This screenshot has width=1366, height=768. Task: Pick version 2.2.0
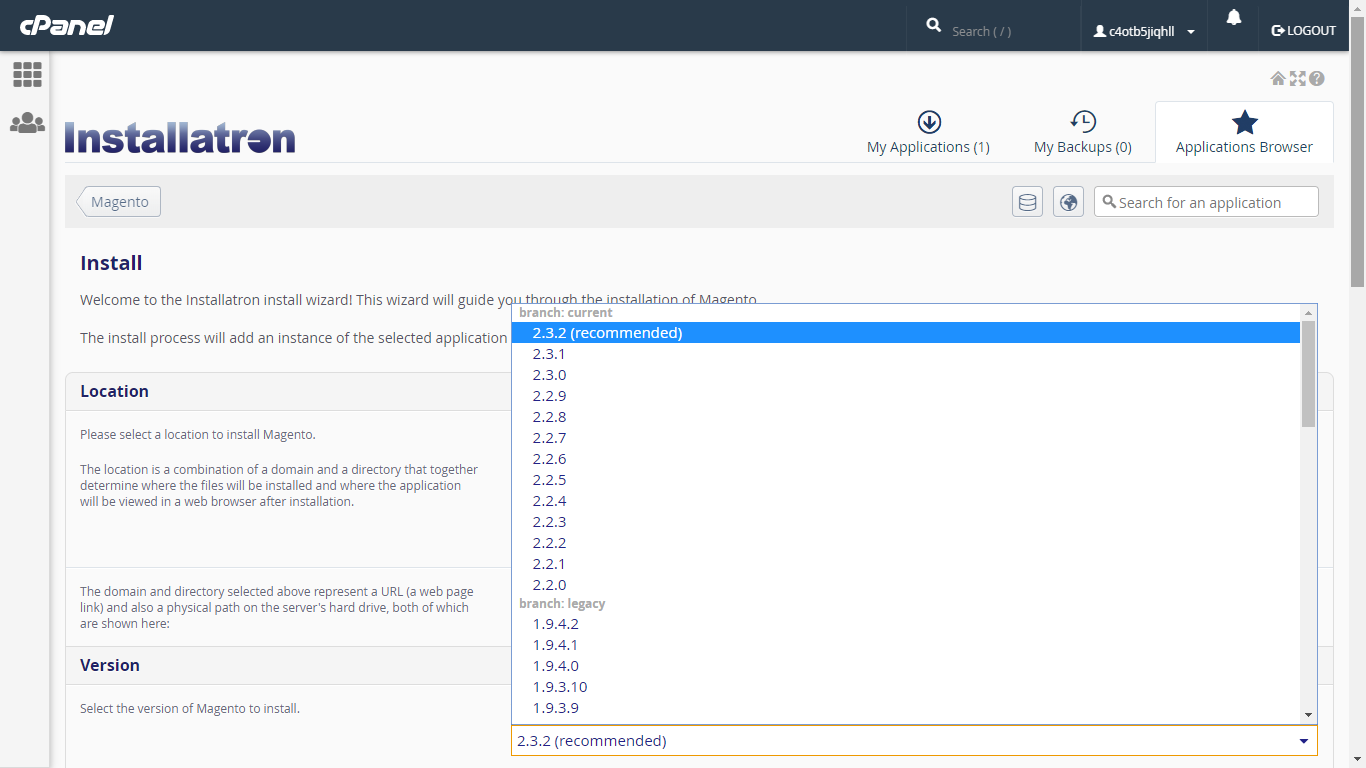[906, 585]
